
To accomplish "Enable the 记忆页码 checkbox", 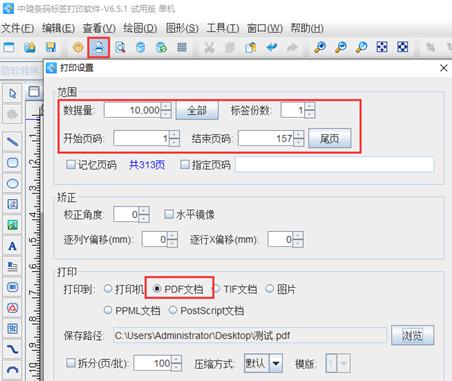I will [x=70, y=164].
